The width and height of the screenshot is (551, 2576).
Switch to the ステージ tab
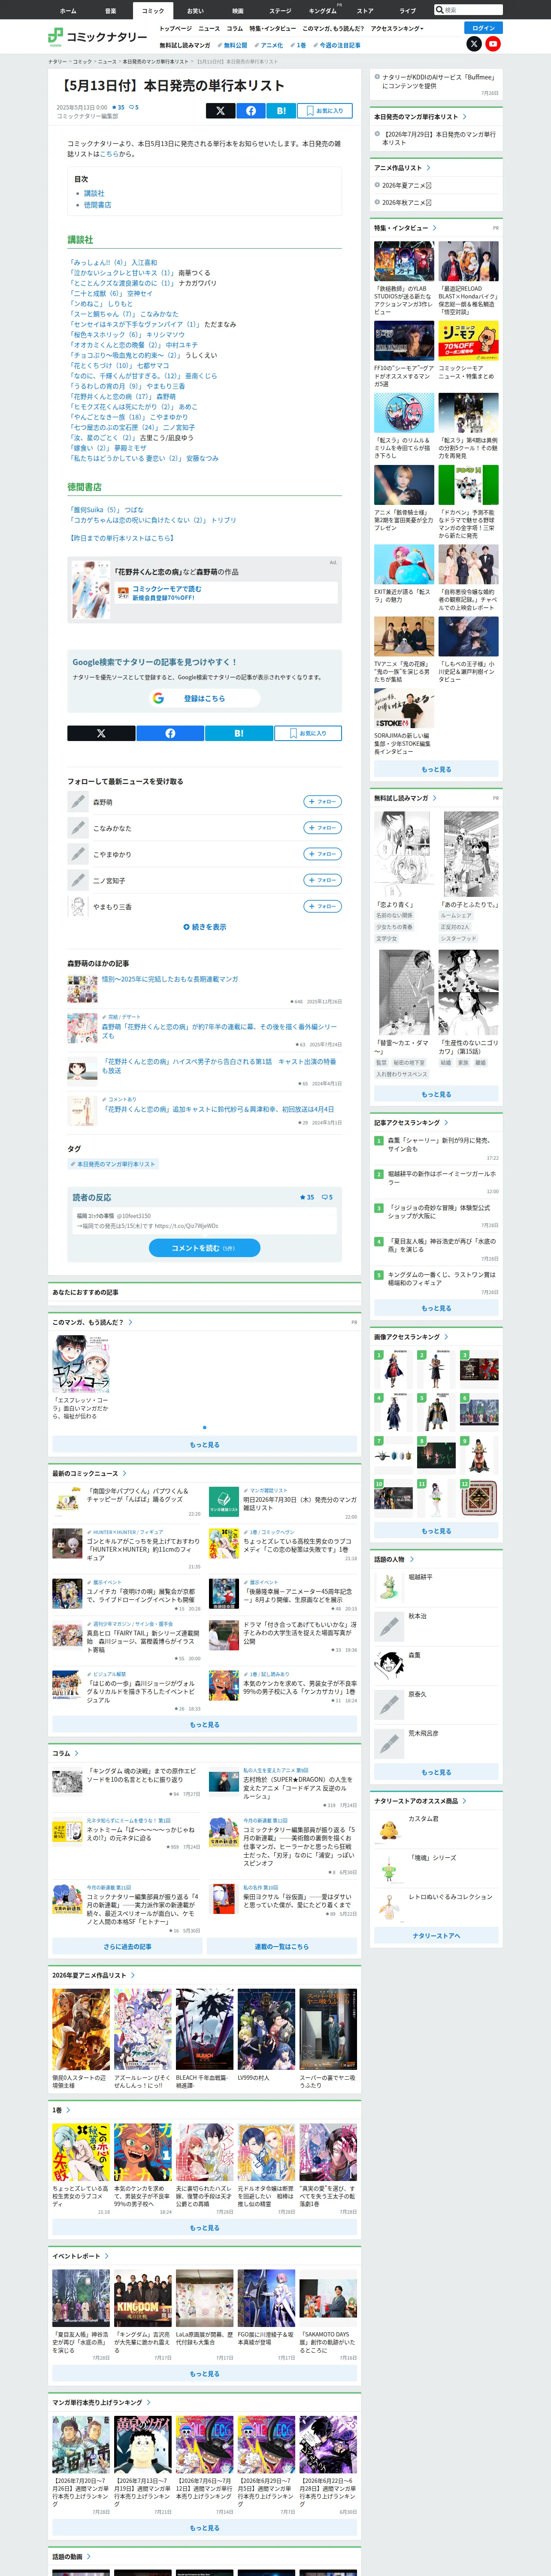click(x=280, y=10)
